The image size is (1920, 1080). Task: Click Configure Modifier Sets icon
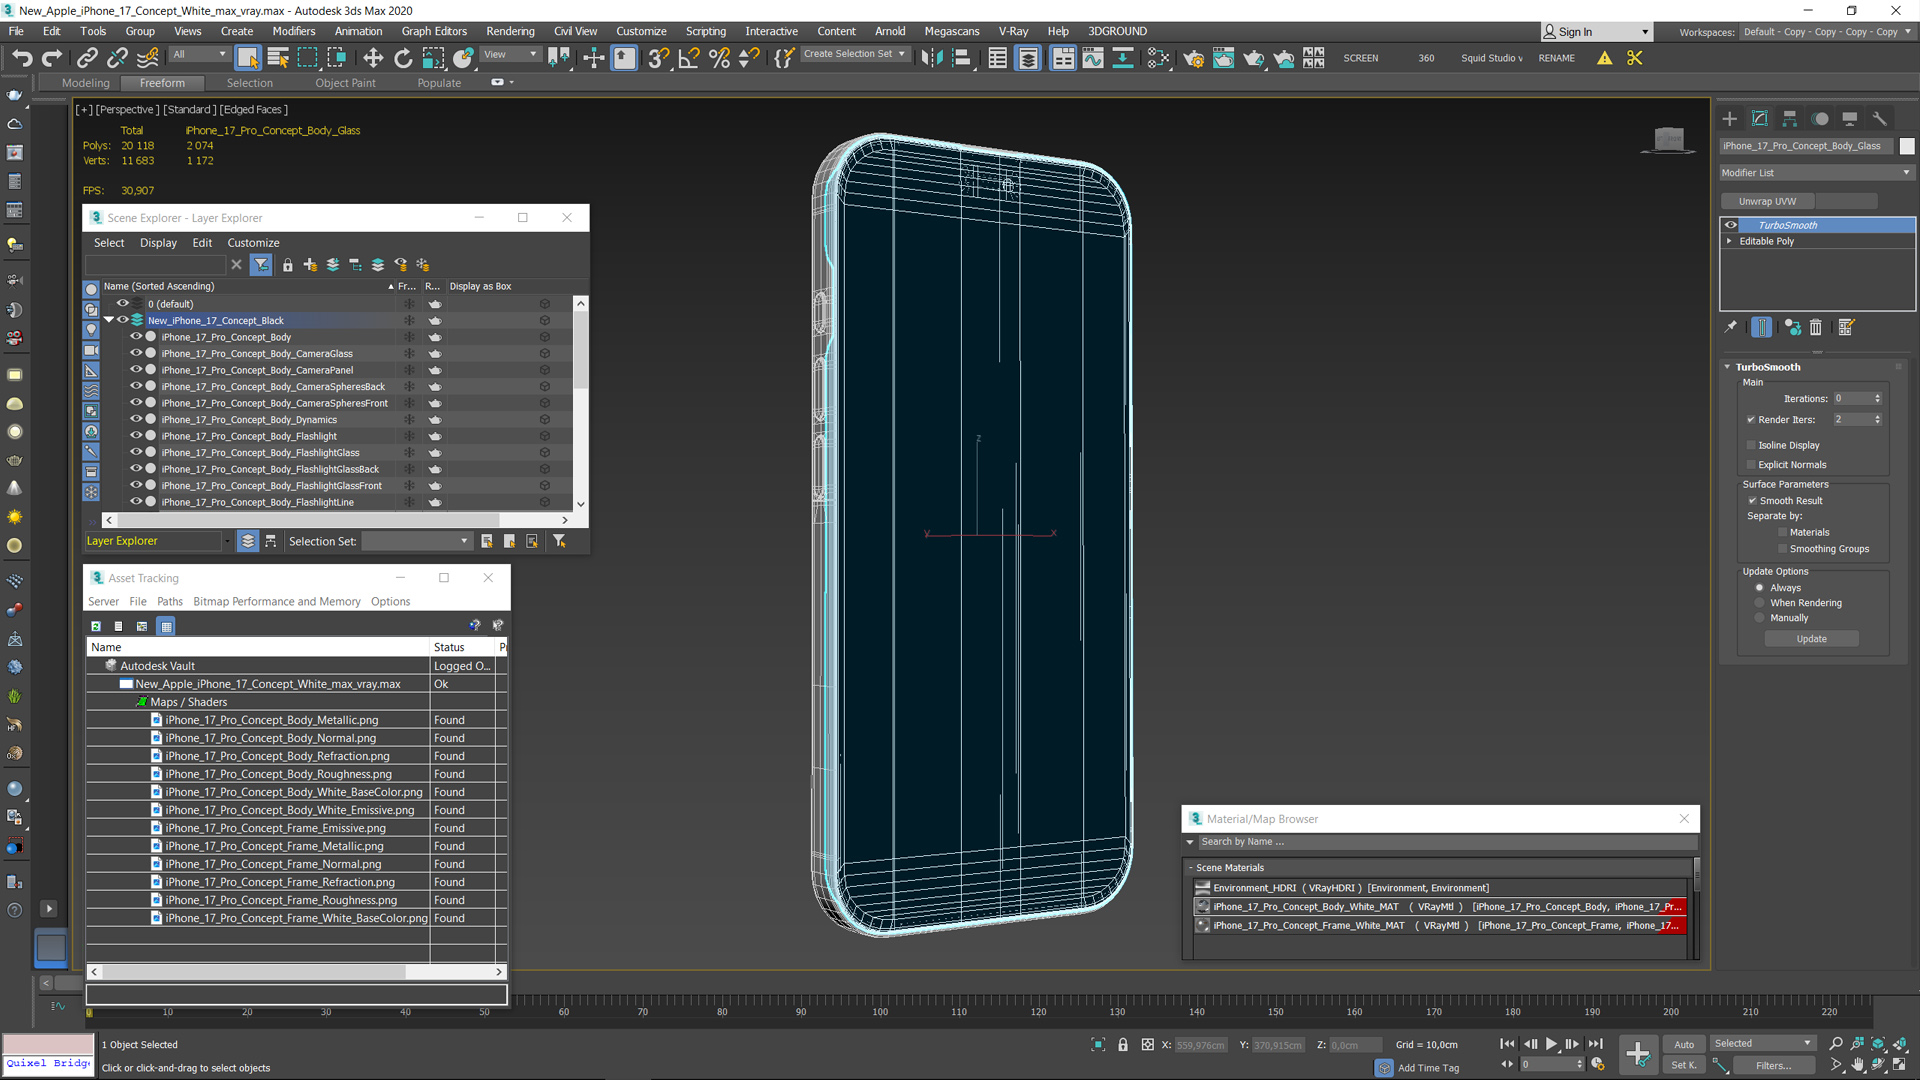coord(1846,327)
